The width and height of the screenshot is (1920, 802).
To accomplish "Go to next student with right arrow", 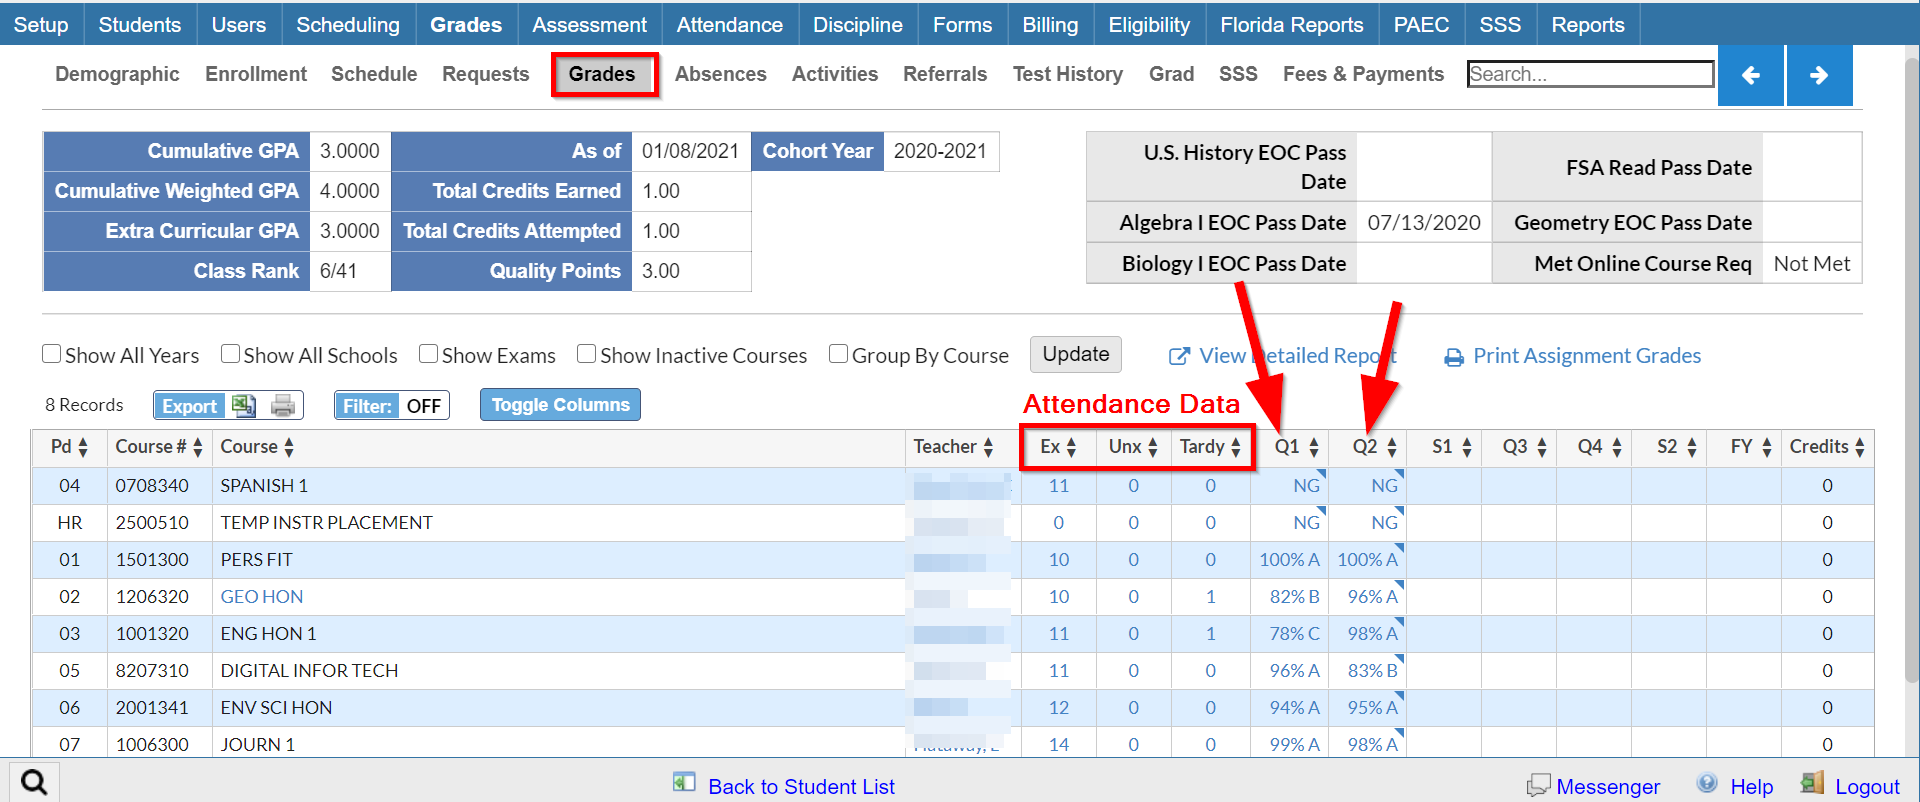I will (1819, 75).
